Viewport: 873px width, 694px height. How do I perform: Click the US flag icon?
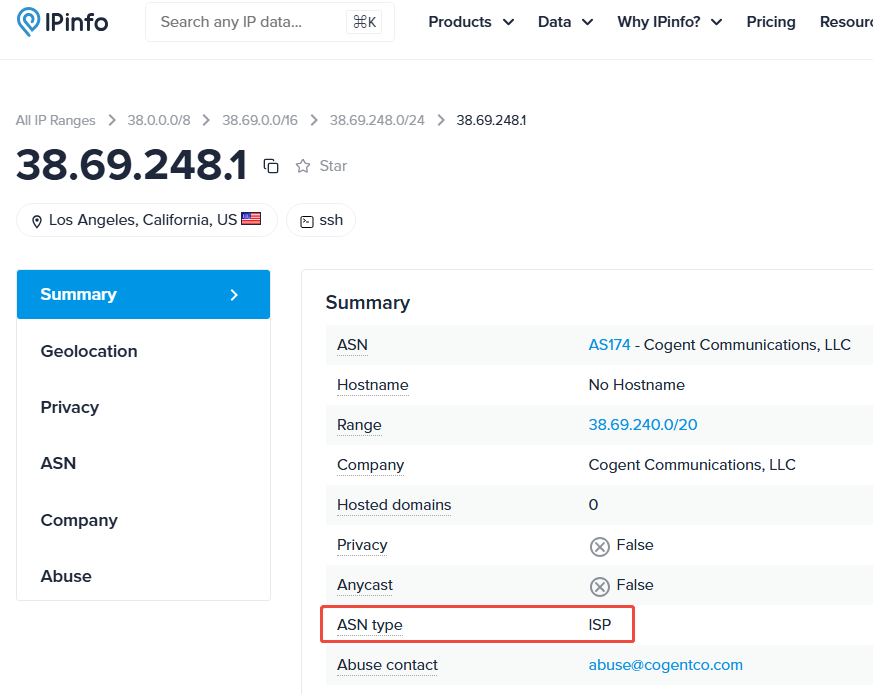point(251,219)
